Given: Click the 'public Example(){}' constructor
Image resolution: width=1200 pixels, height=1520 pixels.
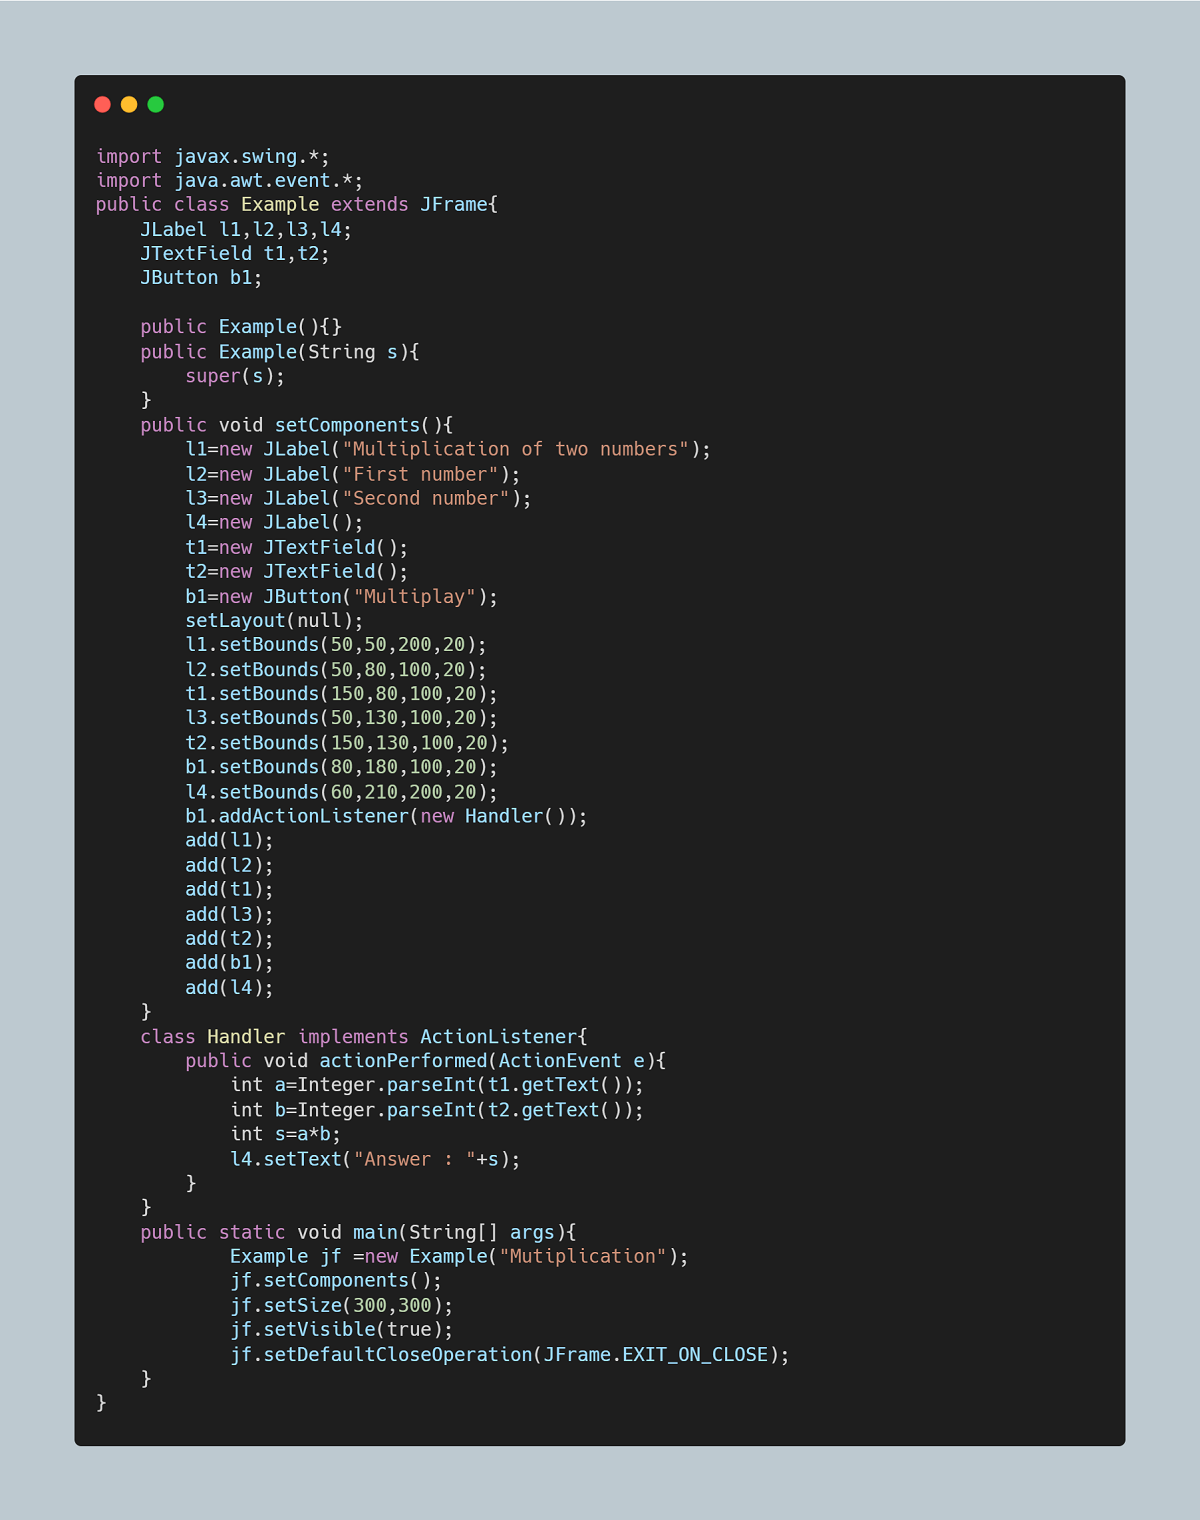Looking at the screenshot, I should [241, 327].
